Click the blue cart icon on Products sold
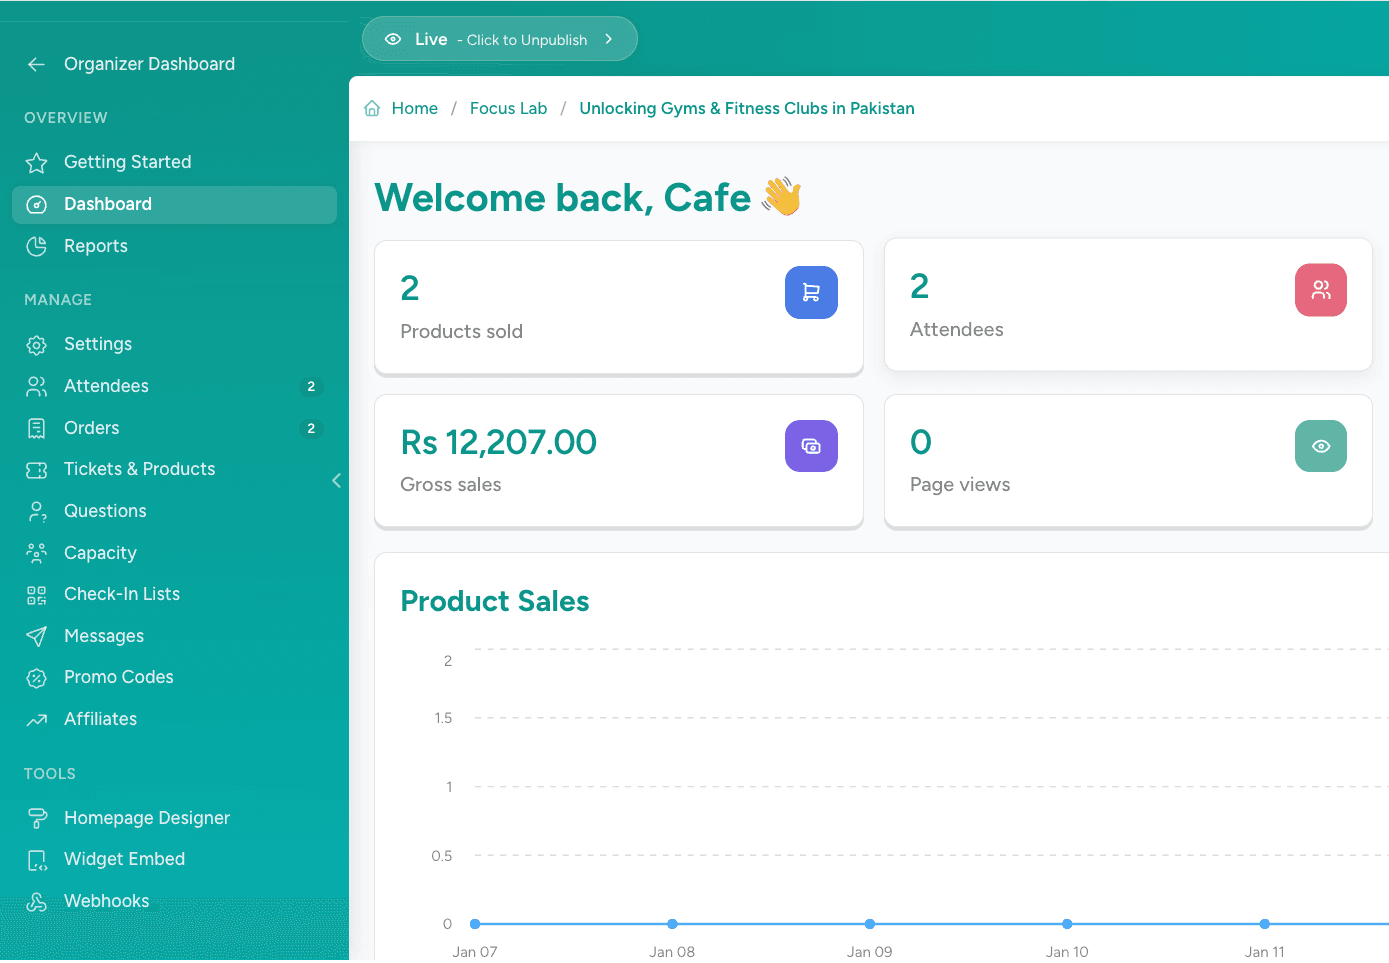1389x963 pixels. click(811, 293)
